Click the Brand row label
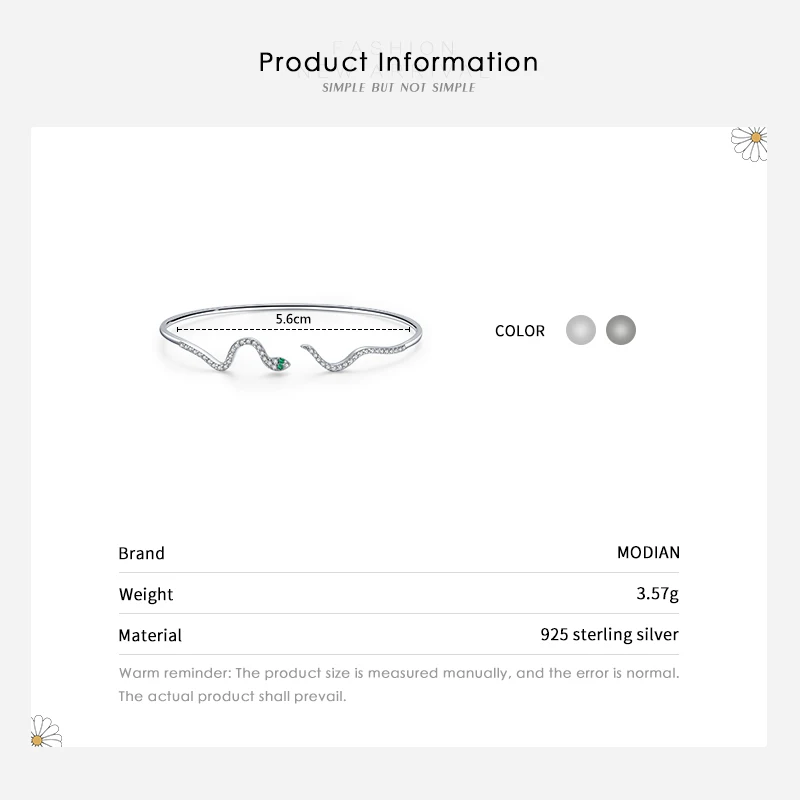The image size is (800, 800). [x=142, y=553]
